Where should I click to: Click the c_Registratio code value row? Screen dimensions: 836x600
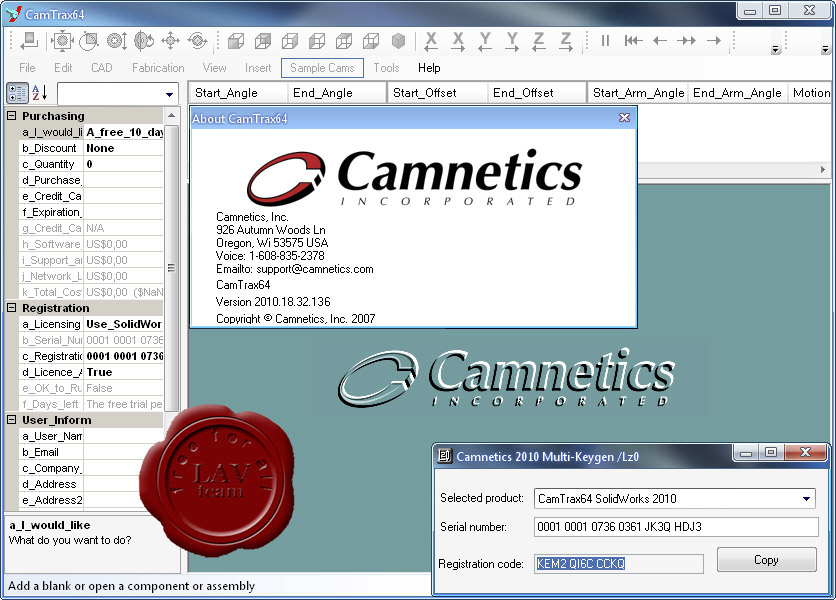(124, 356)
